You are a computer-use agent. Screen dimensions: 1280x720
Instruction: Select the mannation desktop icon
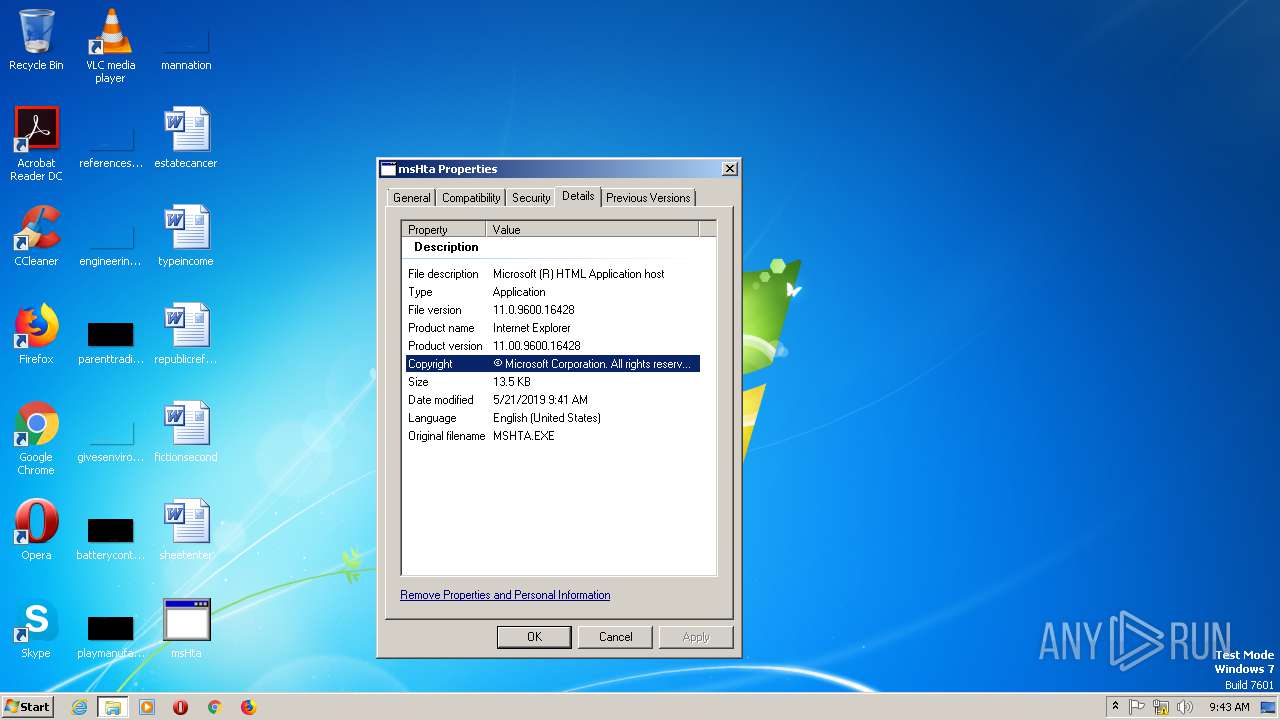[x=186, y=40]
